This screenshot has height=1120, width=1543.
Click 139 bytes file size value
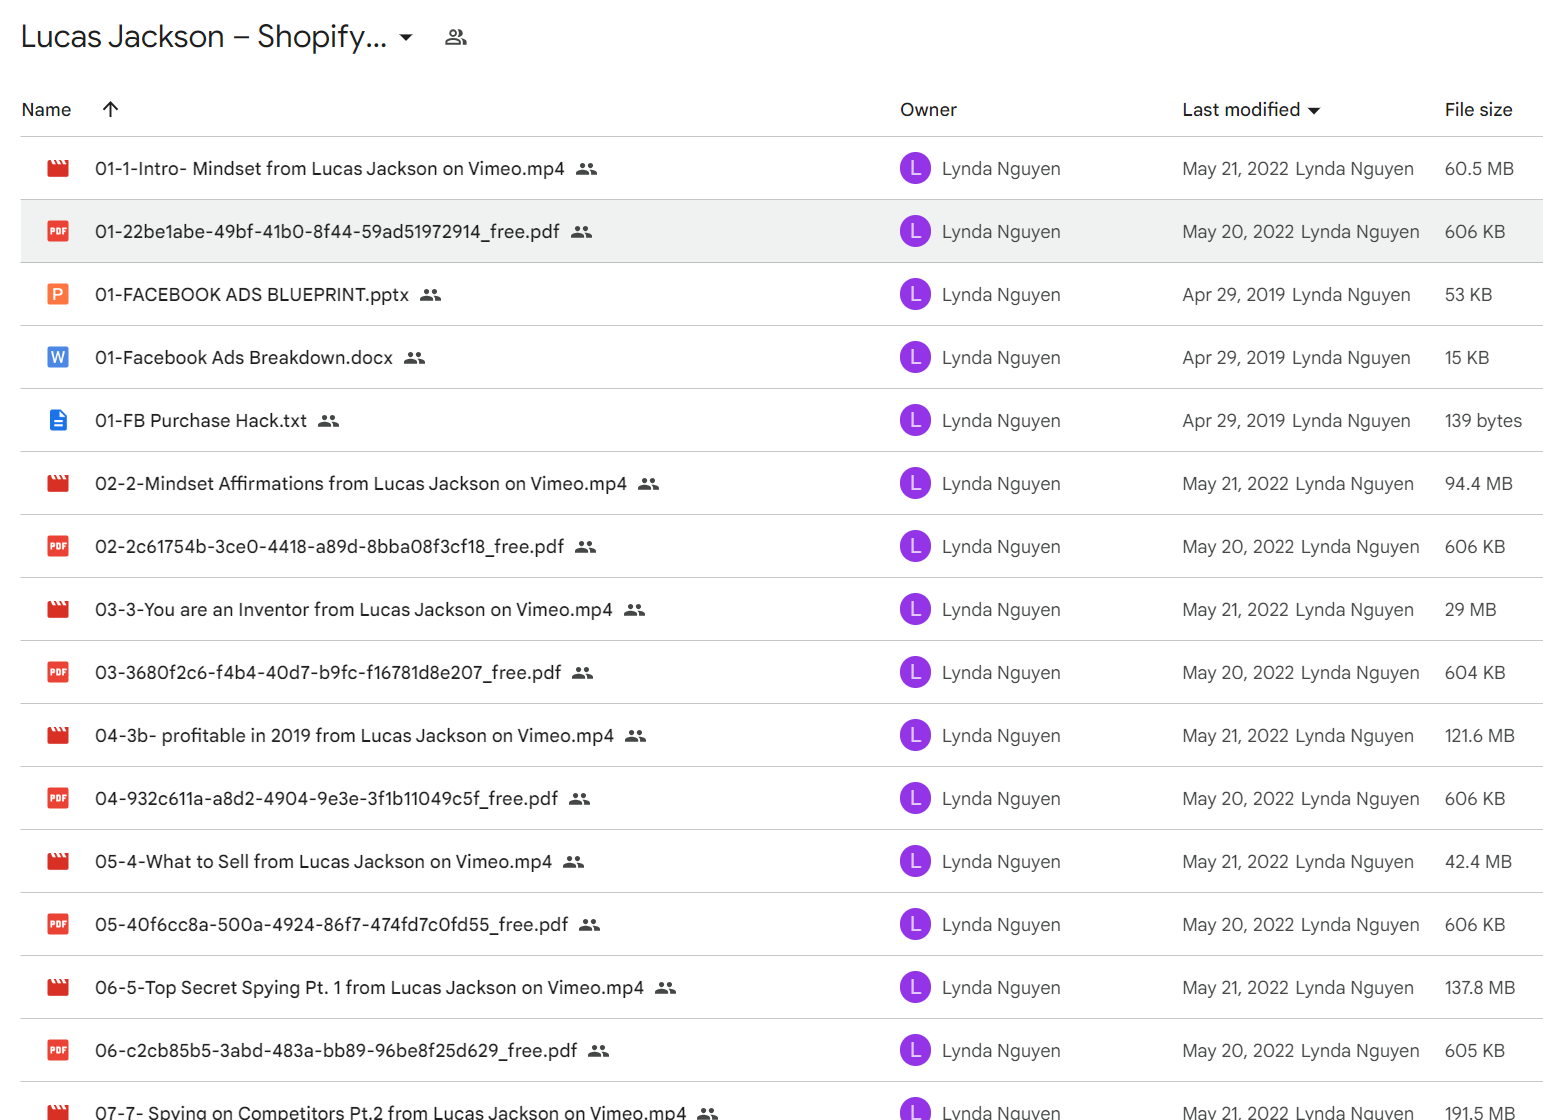click(1483, 421)
